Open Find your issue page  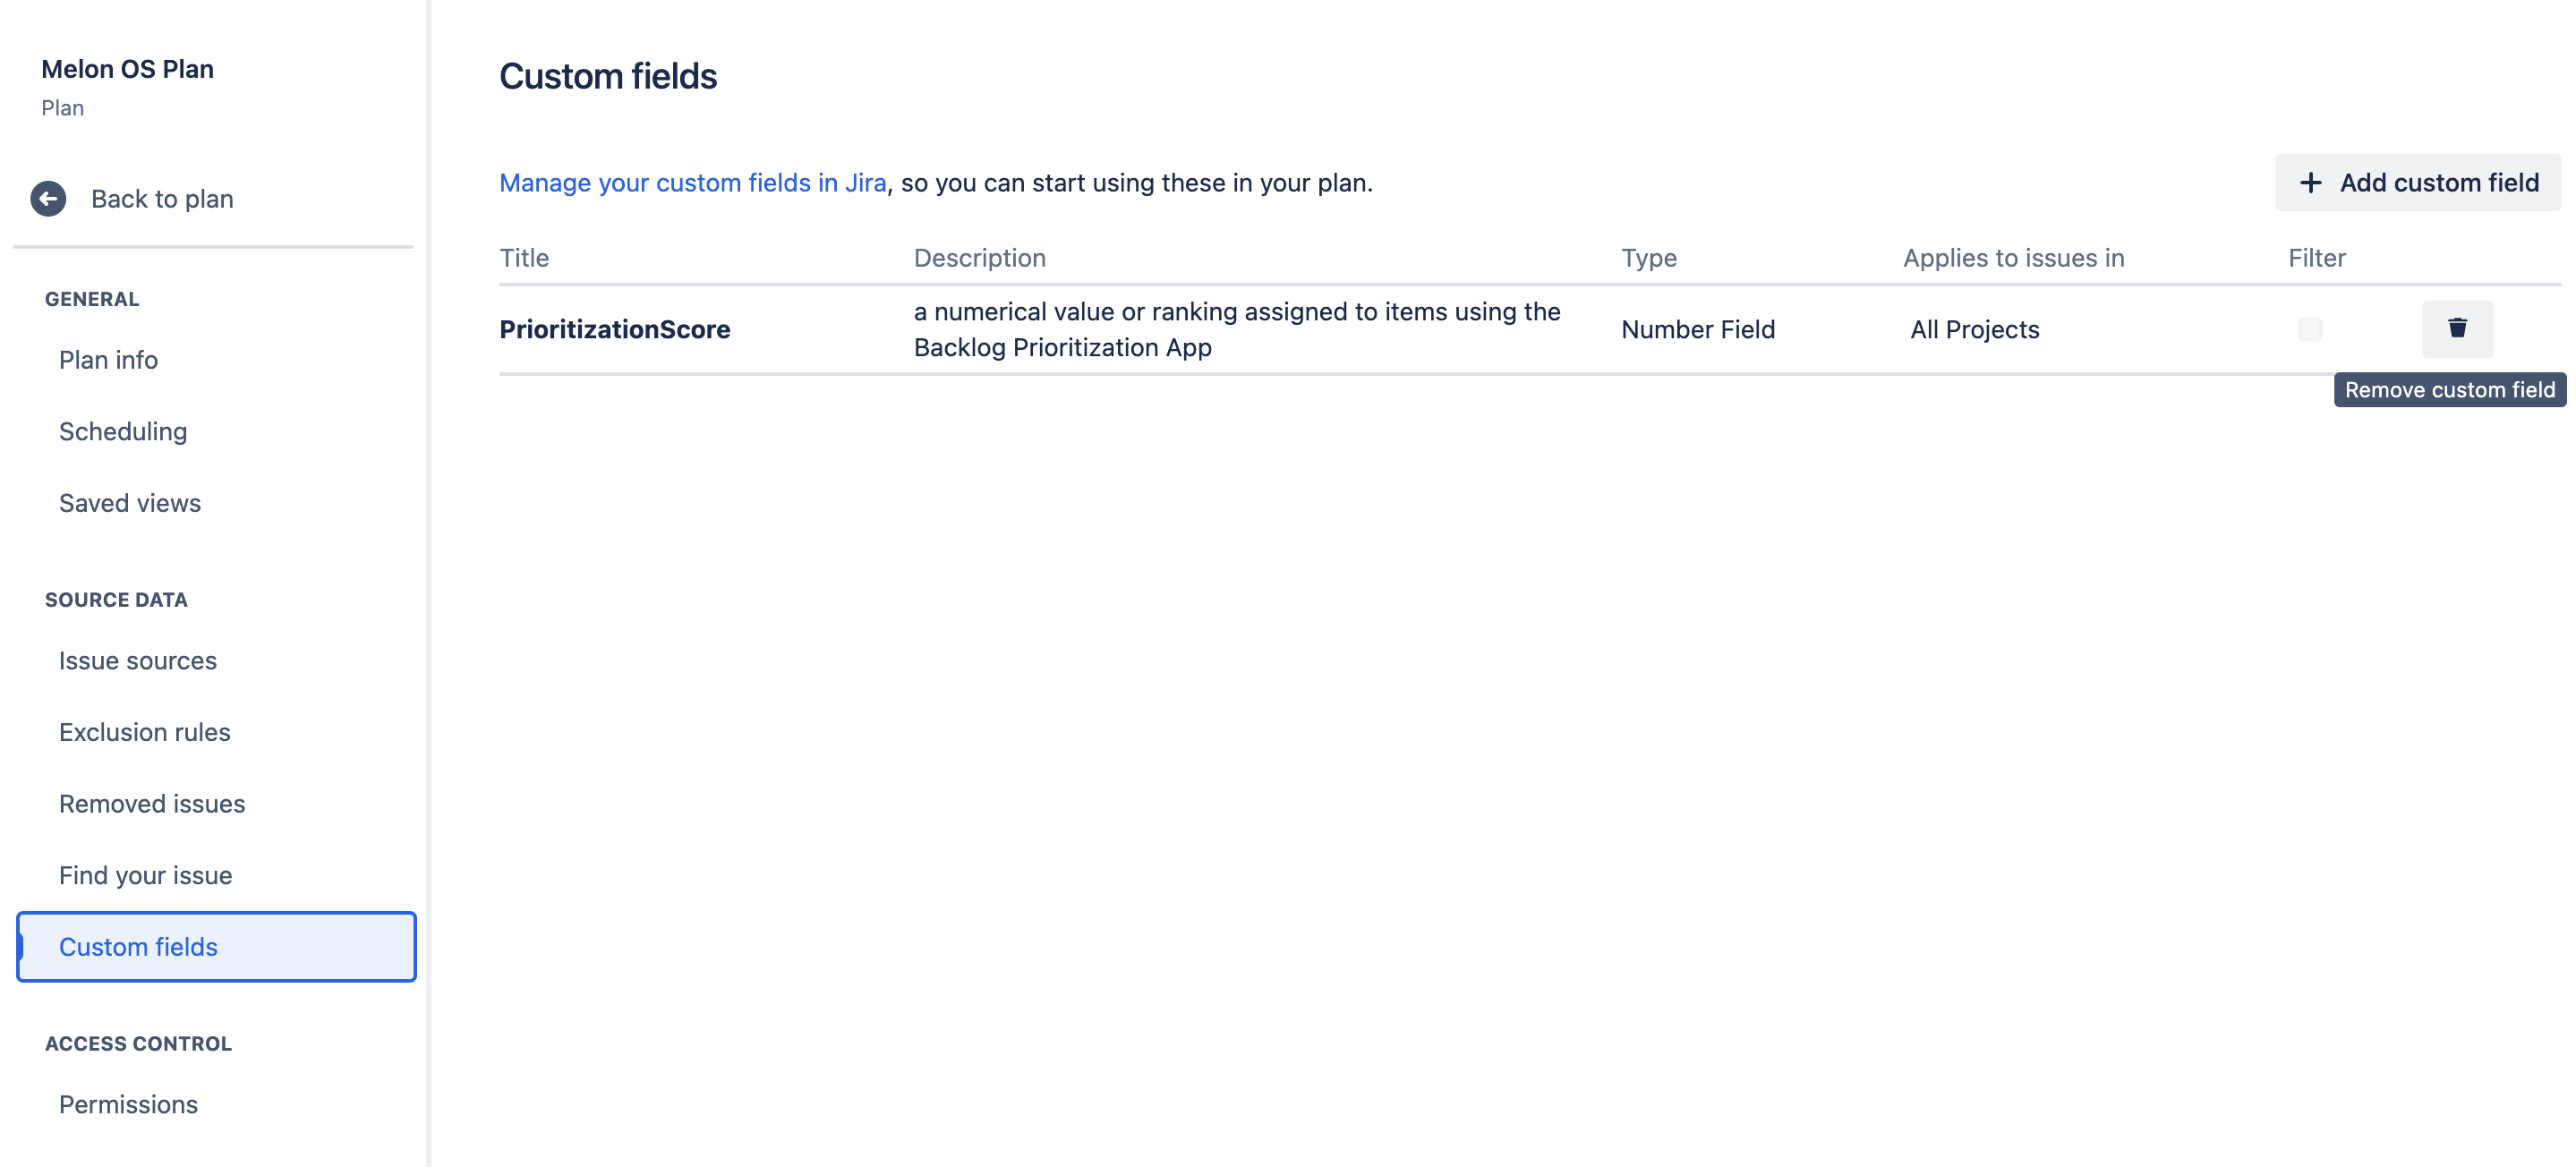tap(146, 875)
